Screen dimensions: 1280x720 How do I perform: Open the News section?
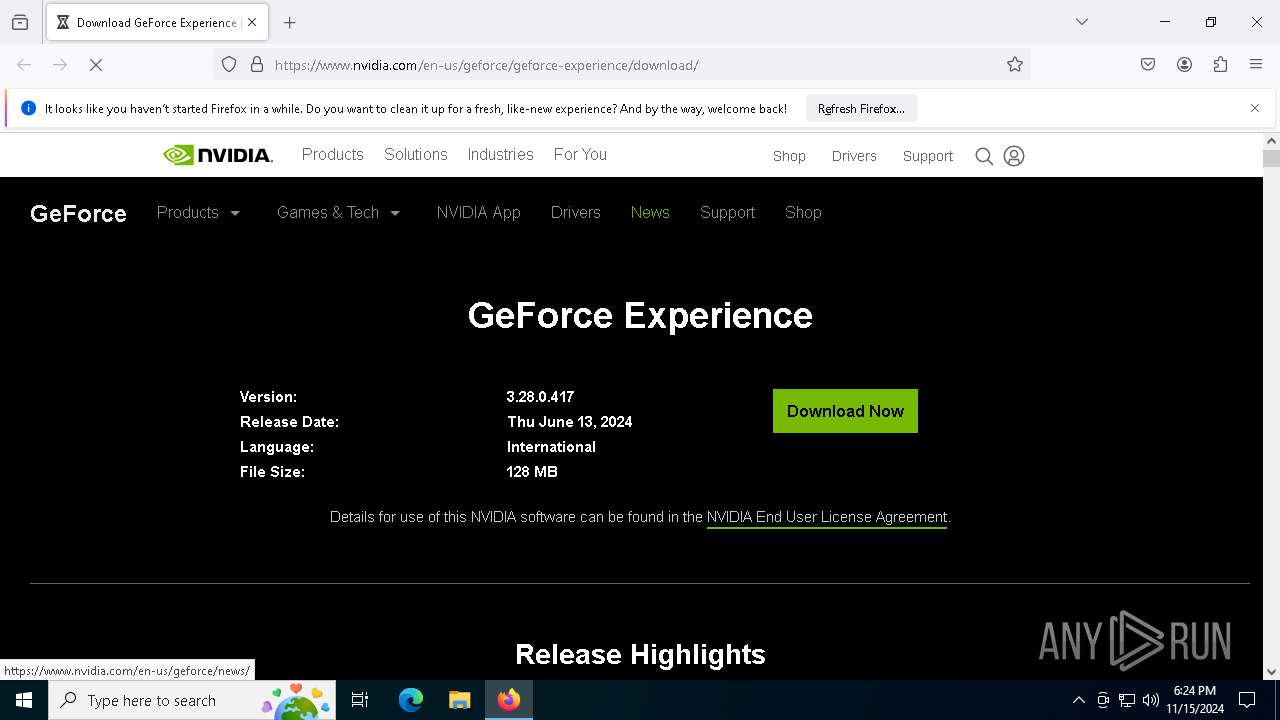click(650, 212)
